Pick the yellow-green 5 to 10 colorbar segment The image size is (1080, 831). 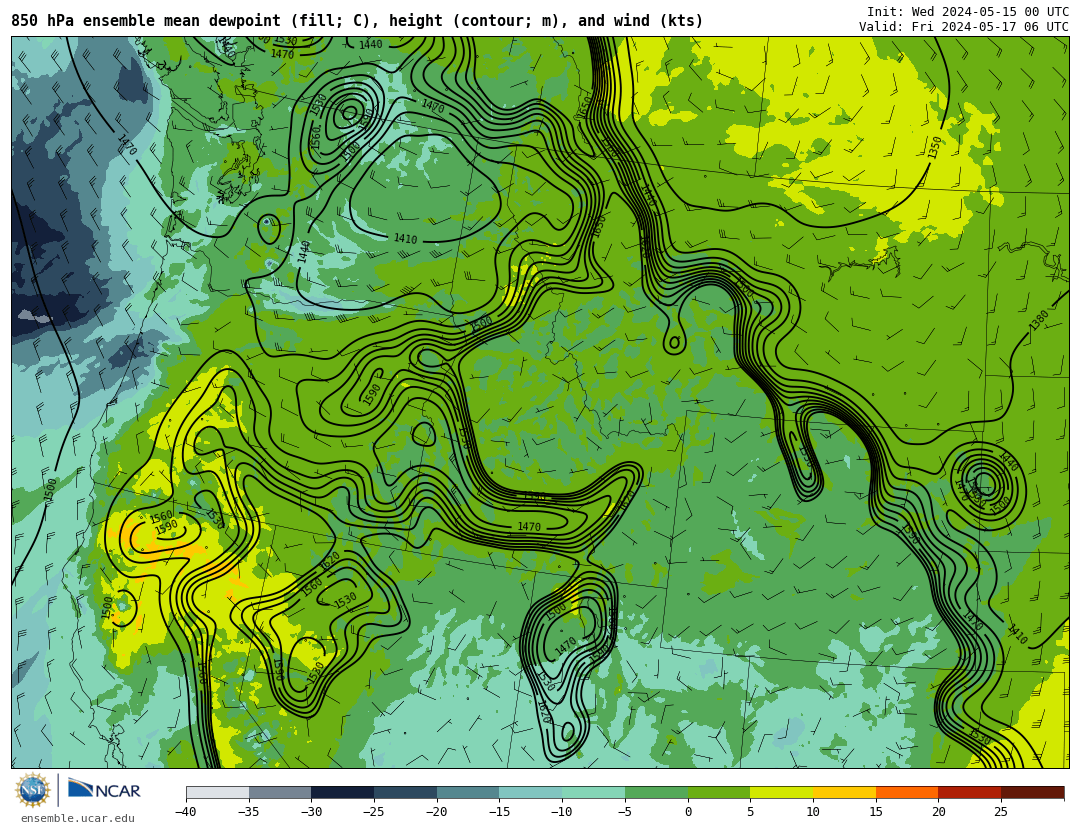click(781, 792)
